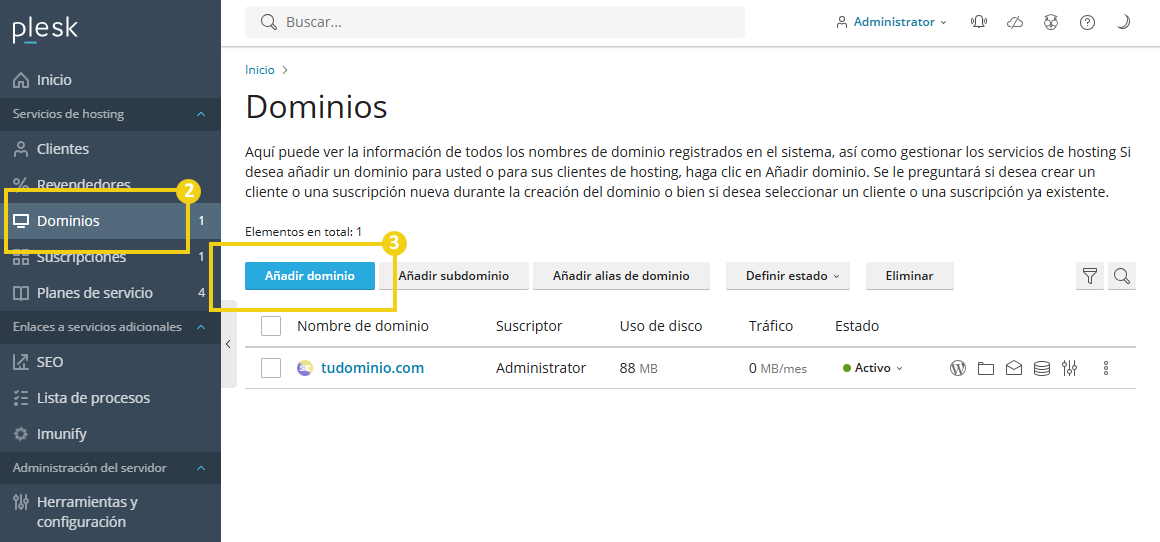Image resolution: width=1160 pixels, height=542 pixels.
Task: Open WordPress icon for tudominio.com
Action: pos(958,367)
